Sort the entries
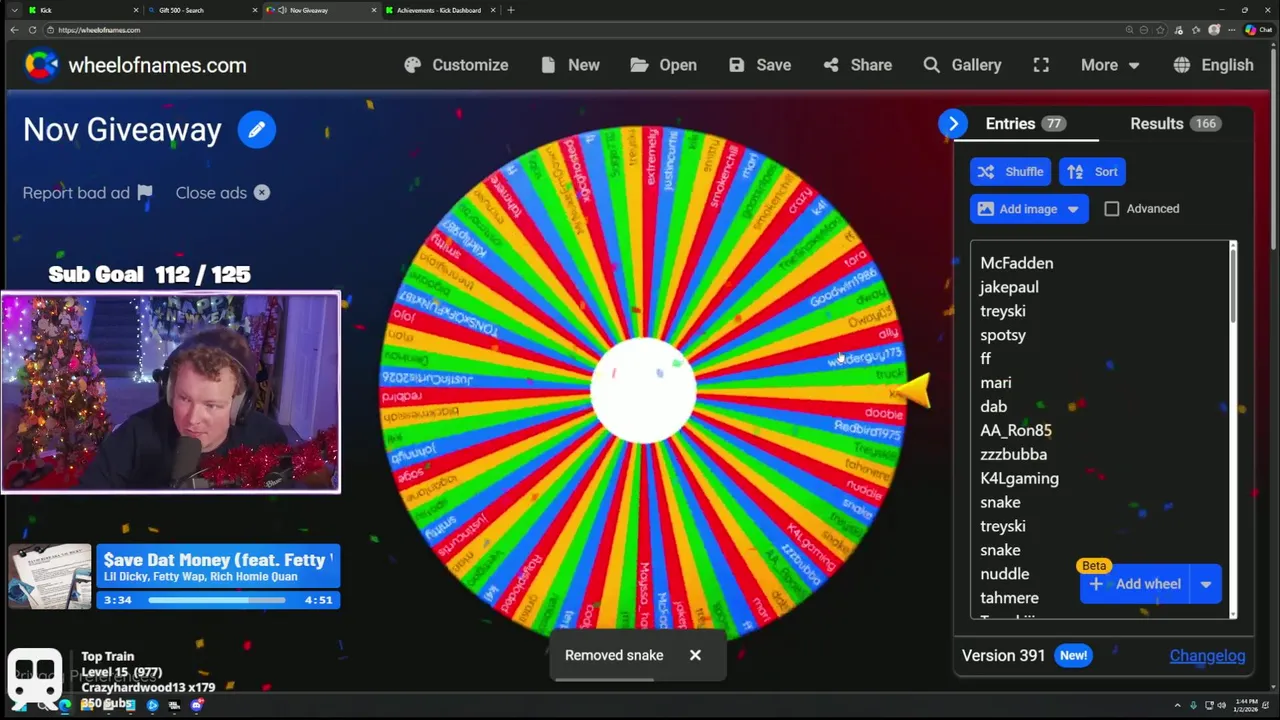This screenshot has height=720, width=1280. [x=1093, y=172]
